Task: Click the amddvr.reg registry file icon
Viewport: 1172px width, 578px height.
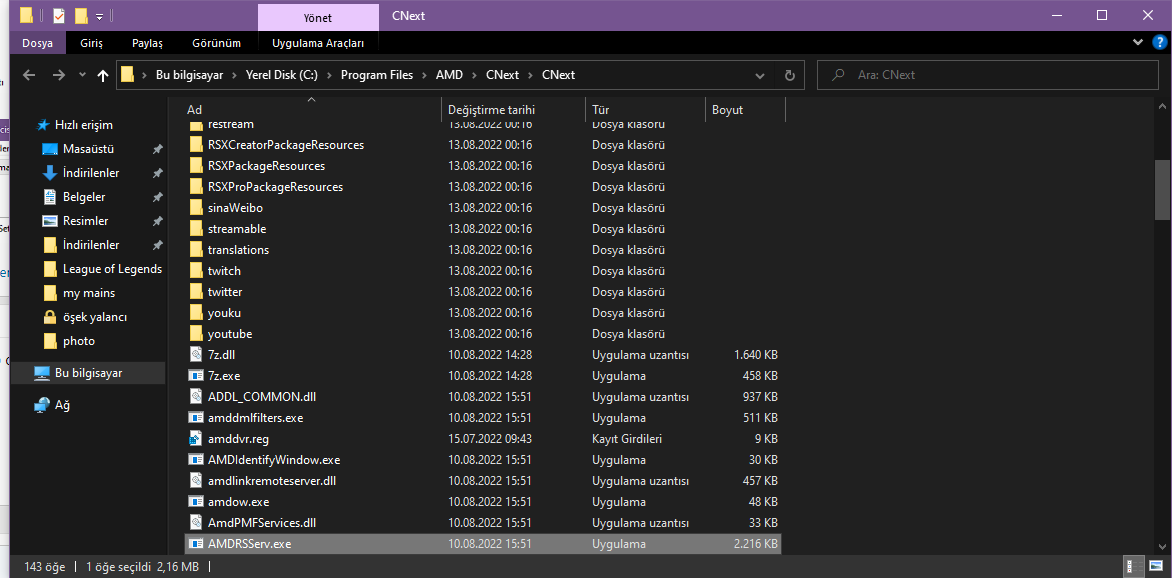Action: [196, 438]
